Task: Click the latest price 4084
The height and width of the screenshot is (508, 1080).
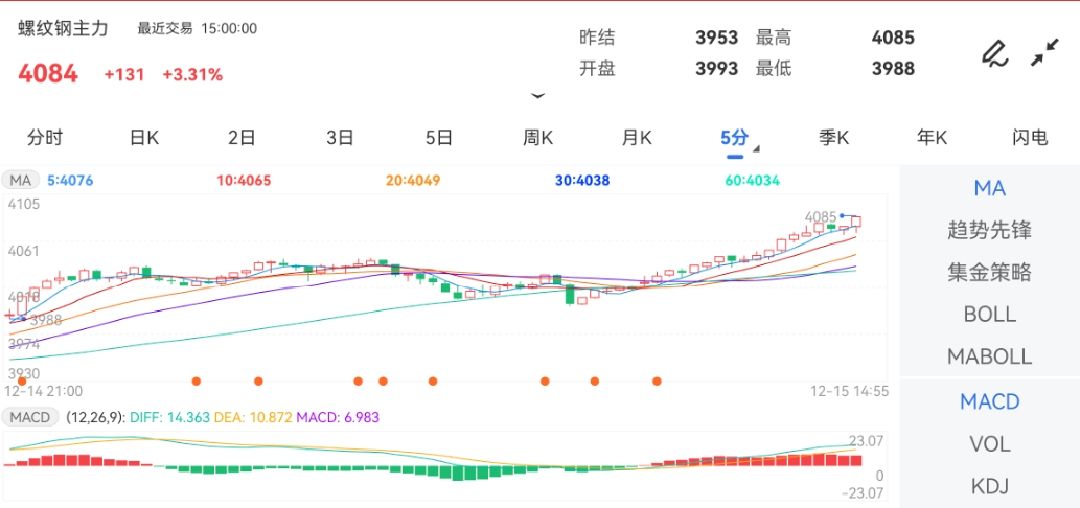Action: point(48,74)
